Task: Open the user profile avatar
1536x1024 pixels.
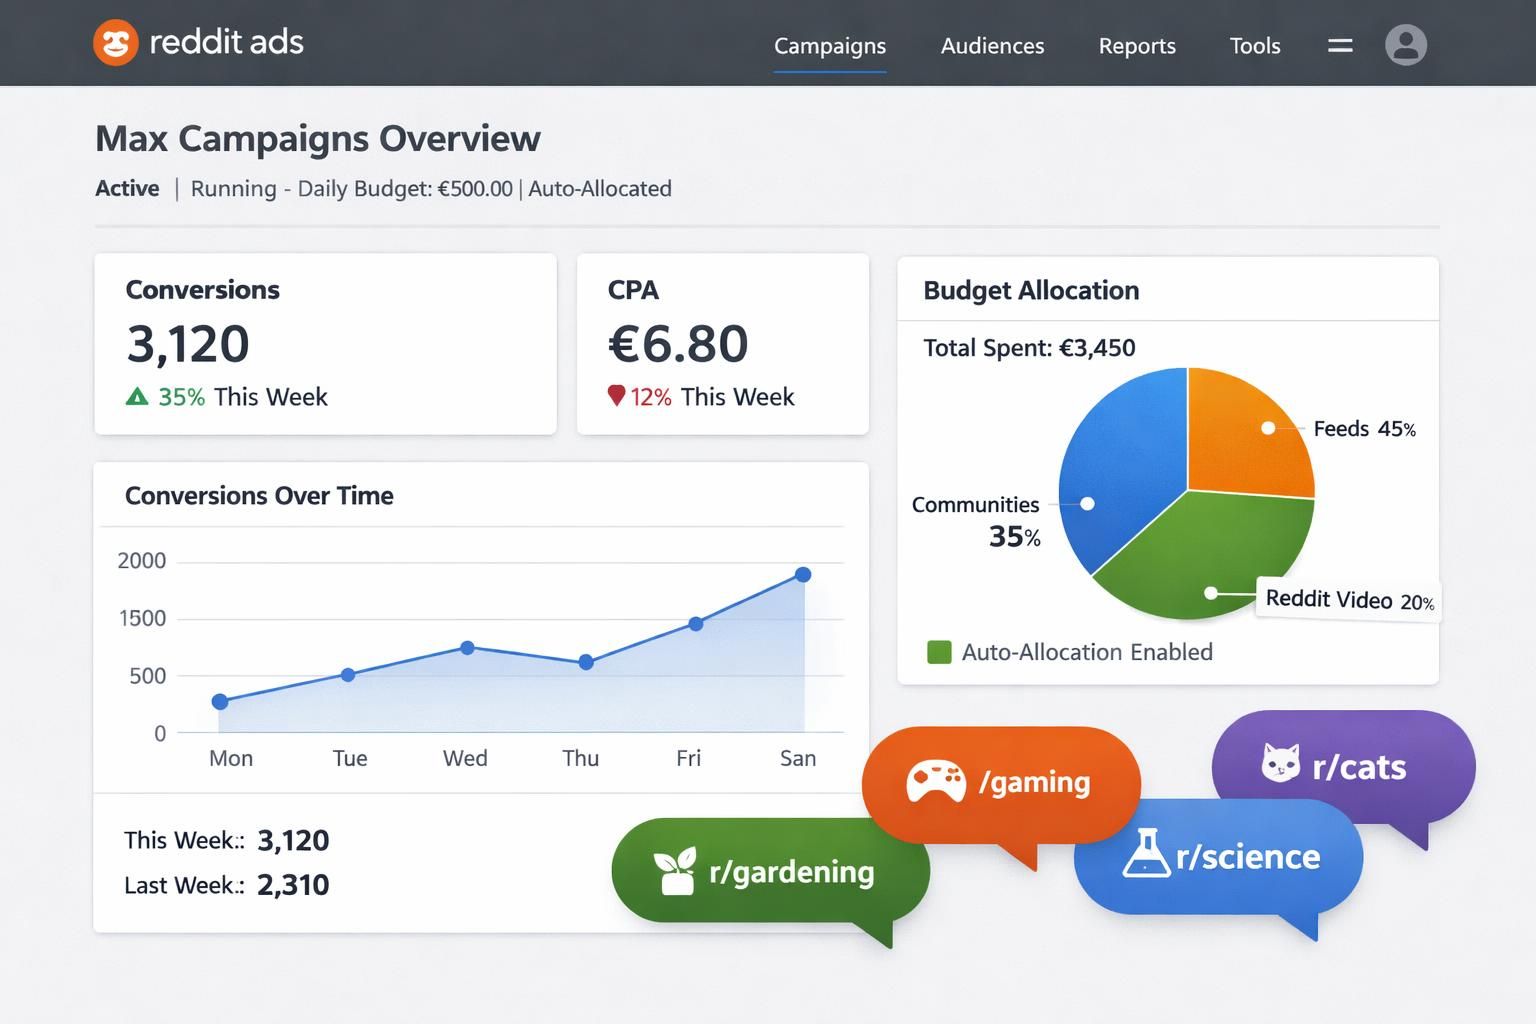Action: (1405, 45)
